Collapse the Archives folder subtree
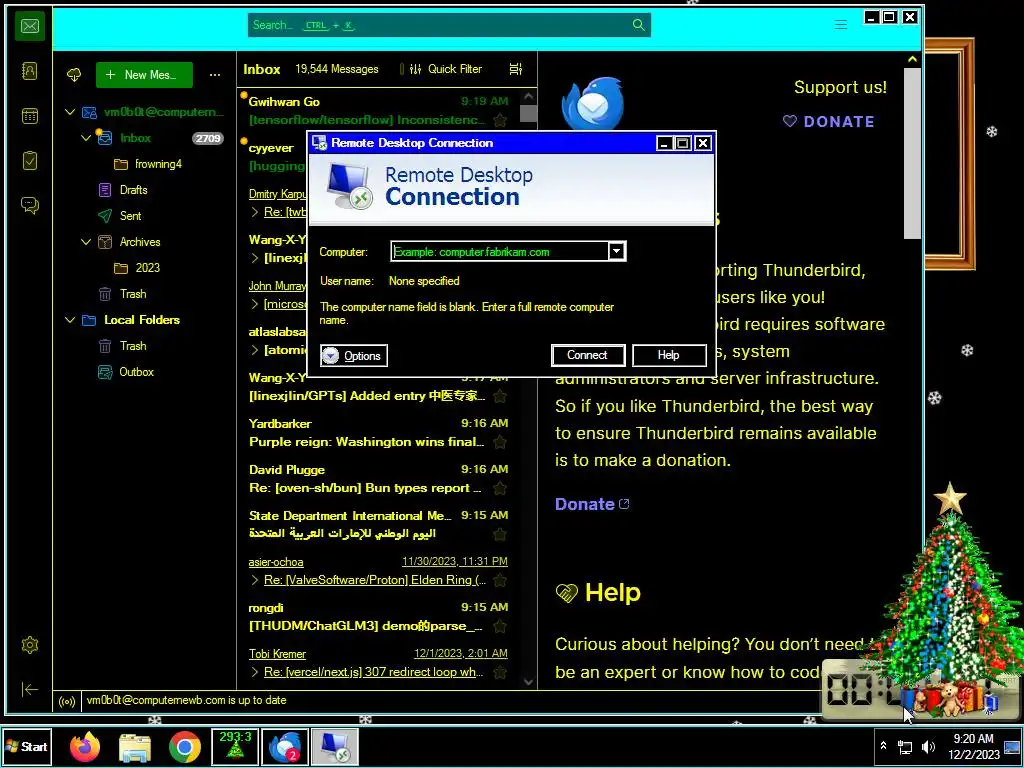The height and width of the screenshot is (768, 1024). click(86, 242)
